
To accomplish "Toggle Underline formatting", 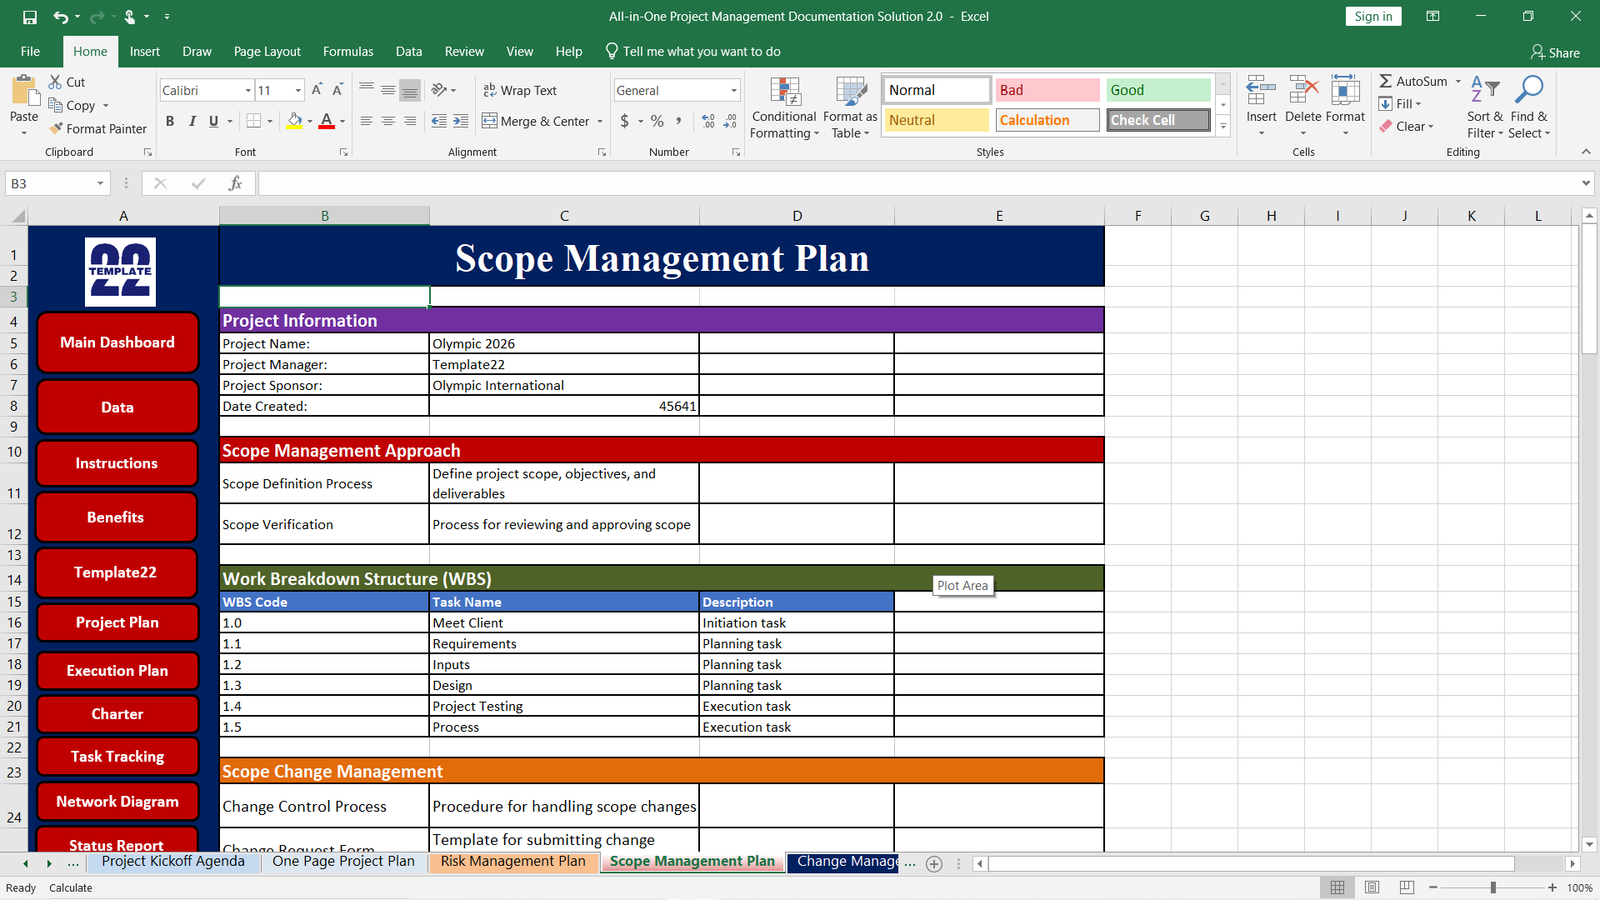I will (213, 121).
